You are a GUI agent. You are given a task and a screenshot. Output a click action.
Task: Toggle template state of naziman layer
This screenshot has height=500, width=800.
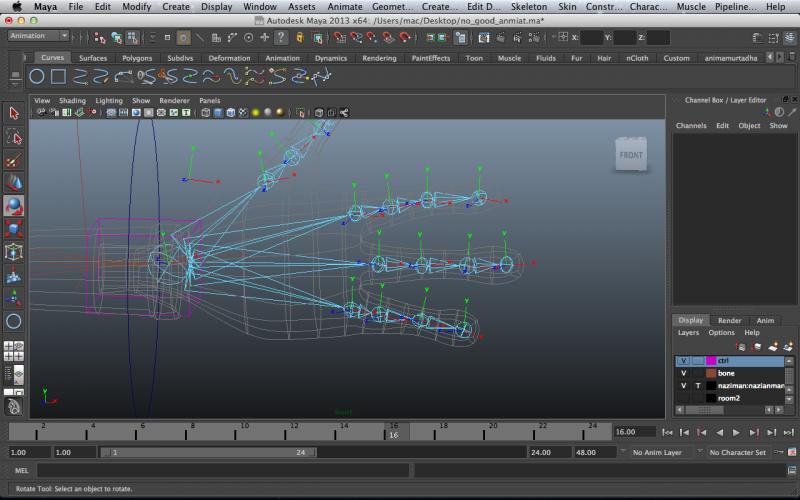pyautogui.click(x=697, y=385)
